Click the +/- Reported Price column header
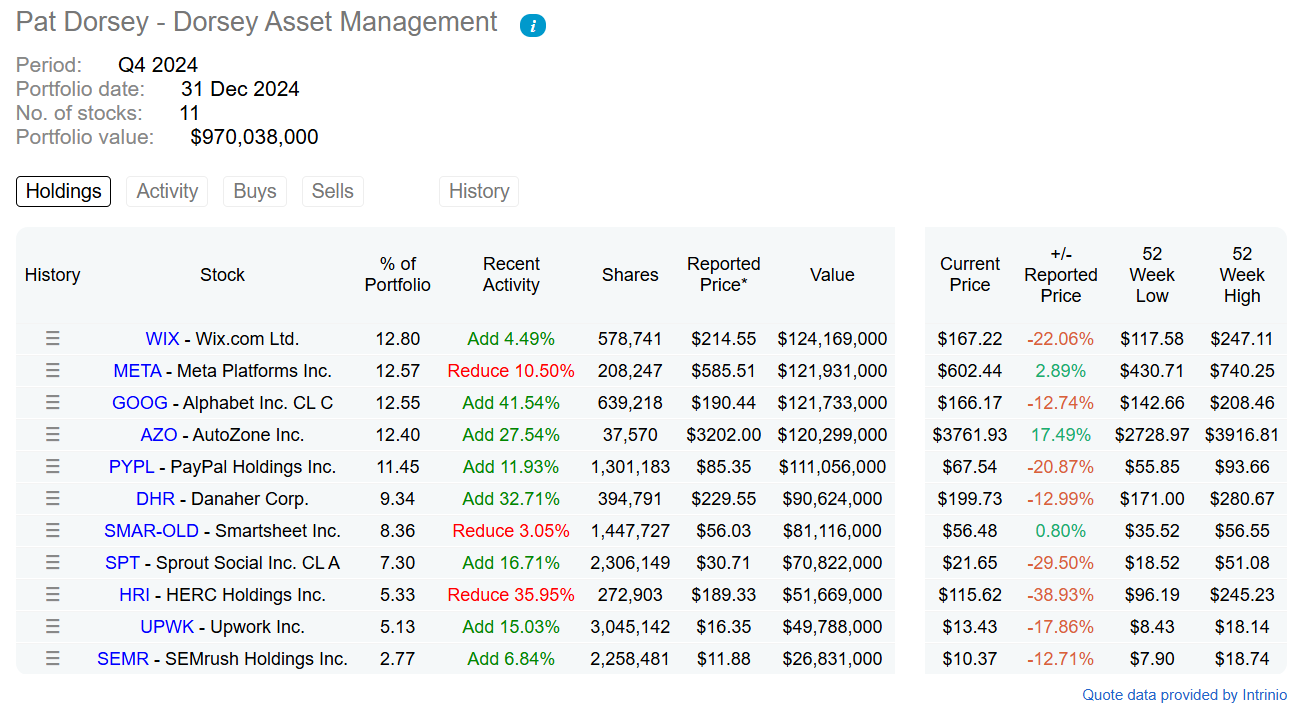1296x710 pixels. tap(1061, 275)
